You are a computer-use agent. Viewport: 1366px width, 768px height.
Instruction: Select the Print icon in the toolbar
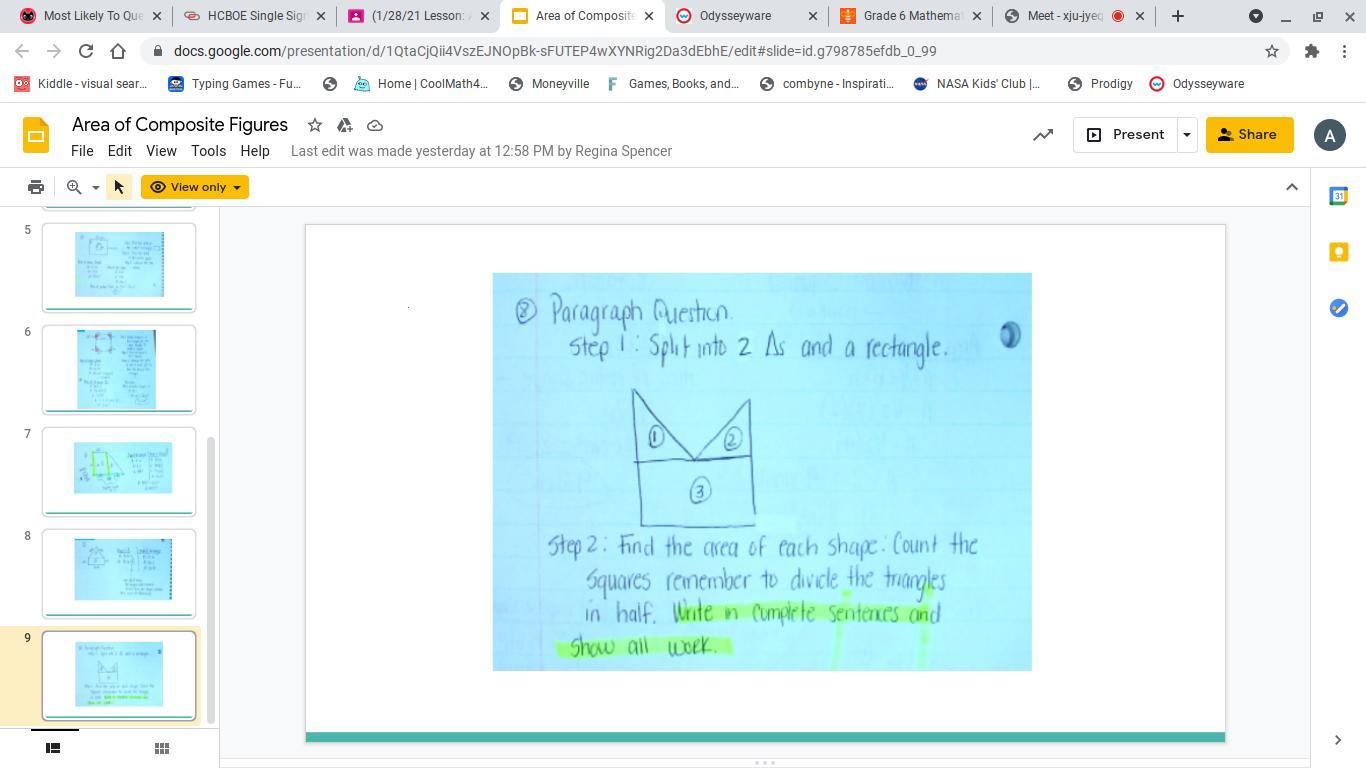(35, 187)
